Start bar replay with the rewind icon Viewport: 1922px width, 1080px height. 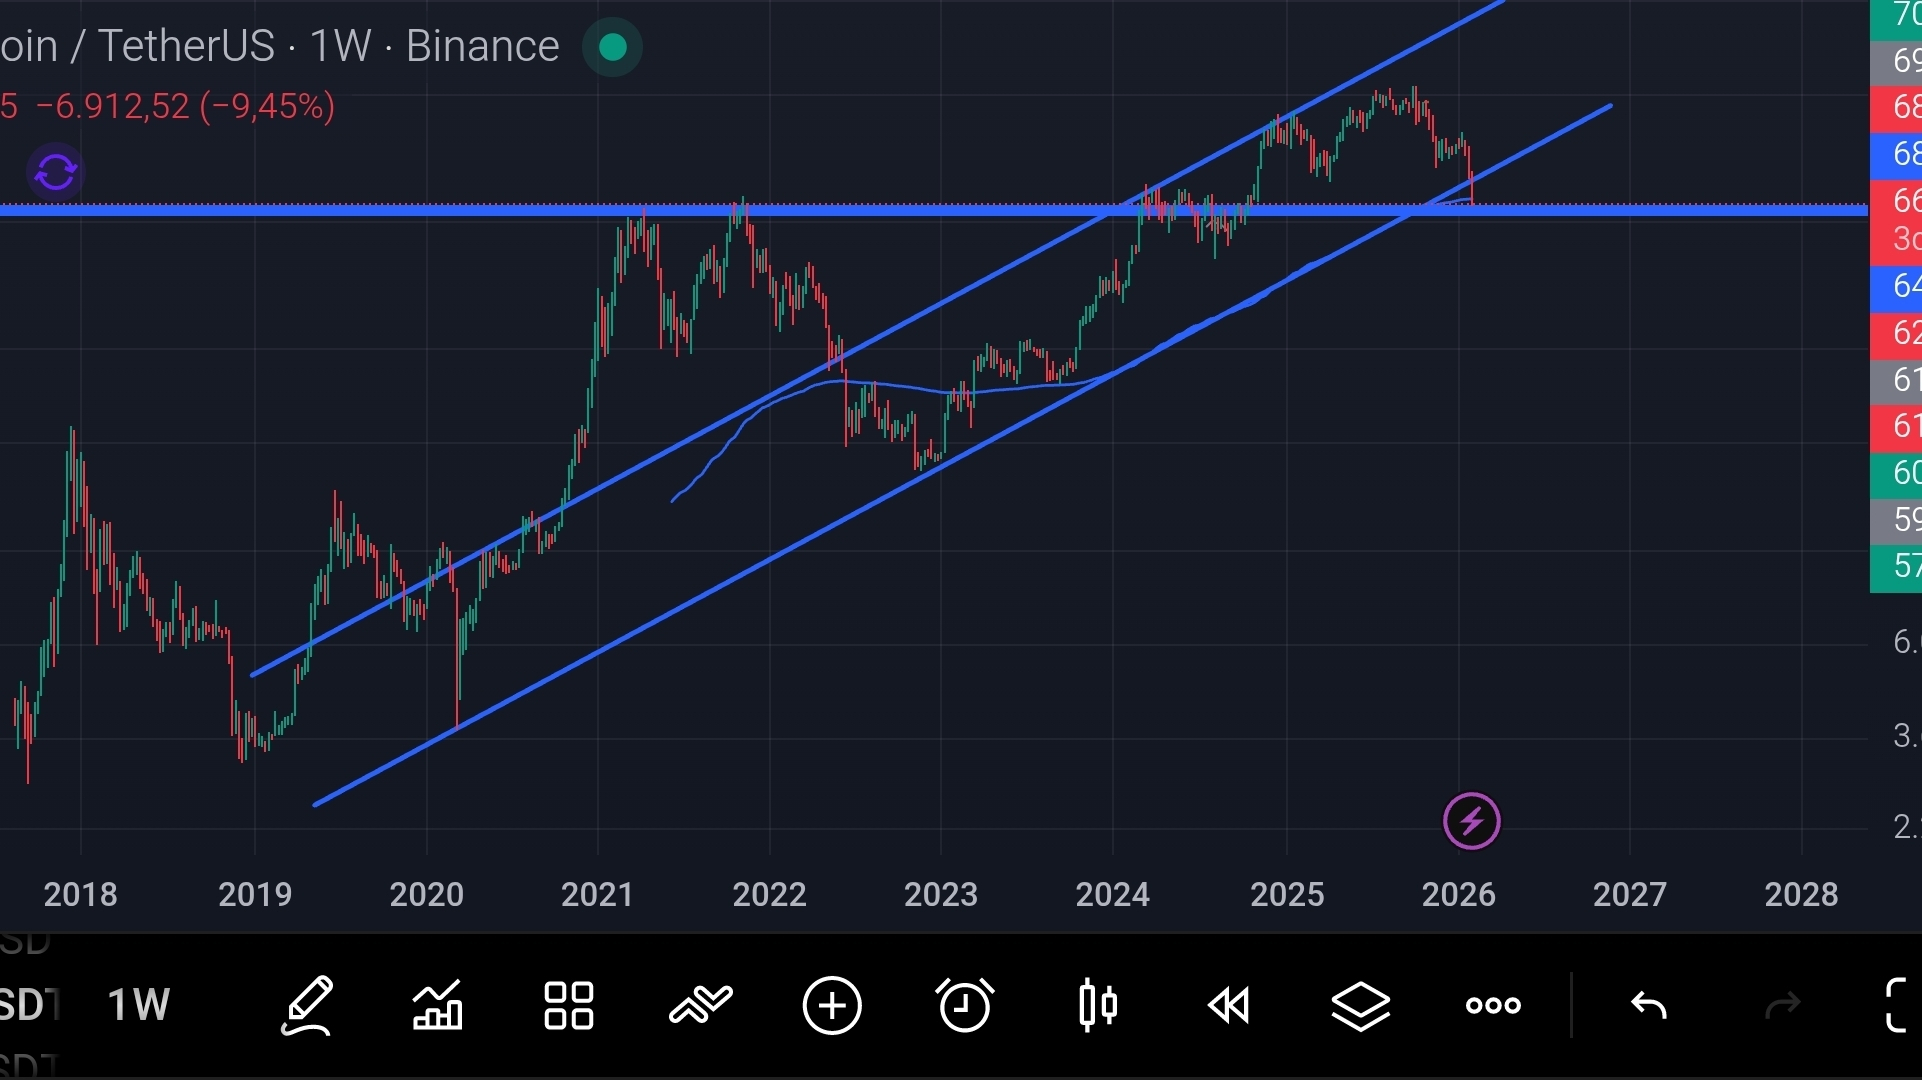(1229, 1005)
